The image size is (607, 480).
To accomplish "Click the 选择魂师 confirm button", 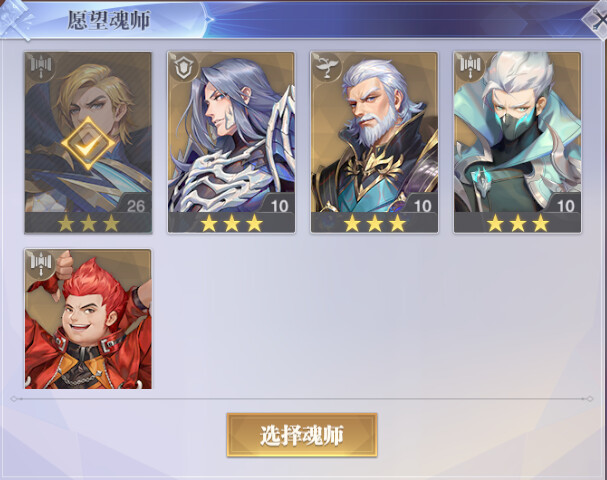I will tap(302, 435).
